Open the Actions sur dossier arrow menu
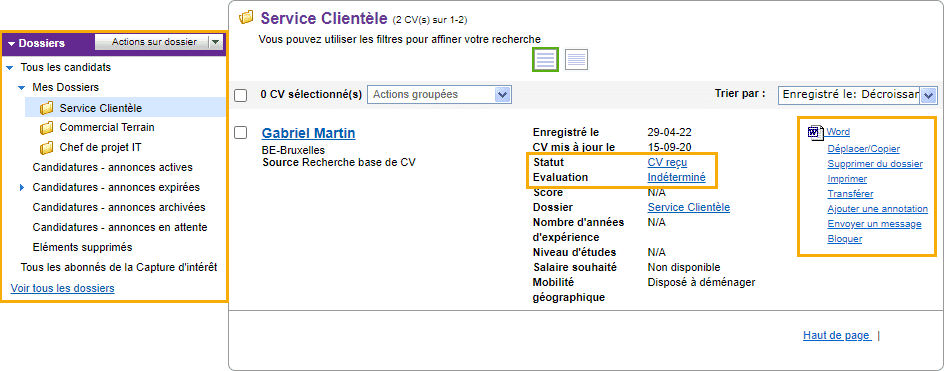This screenshot has width=944, height=371. 216,42
